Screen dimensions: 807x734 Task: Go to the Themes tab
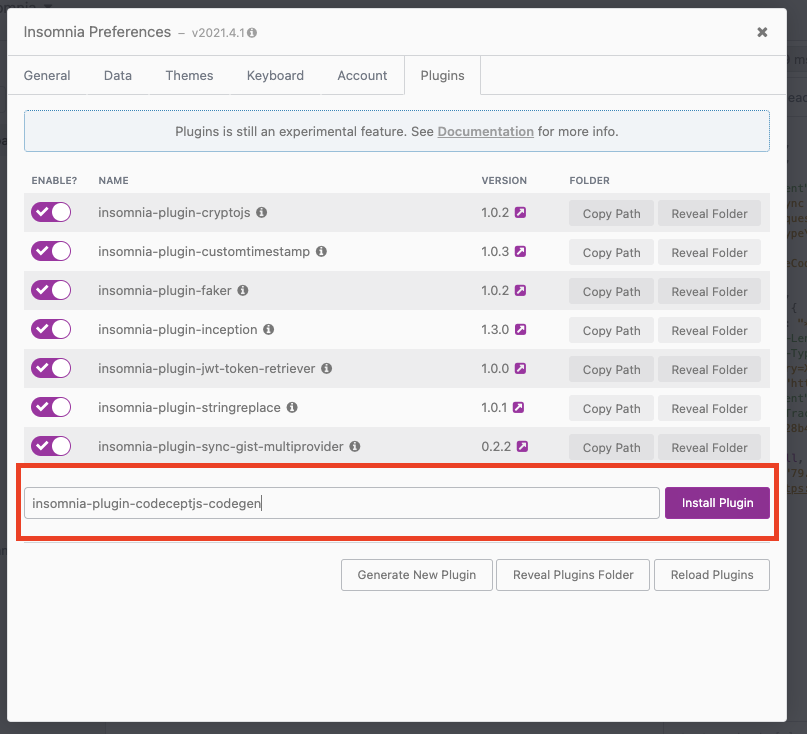click(189, 76)
